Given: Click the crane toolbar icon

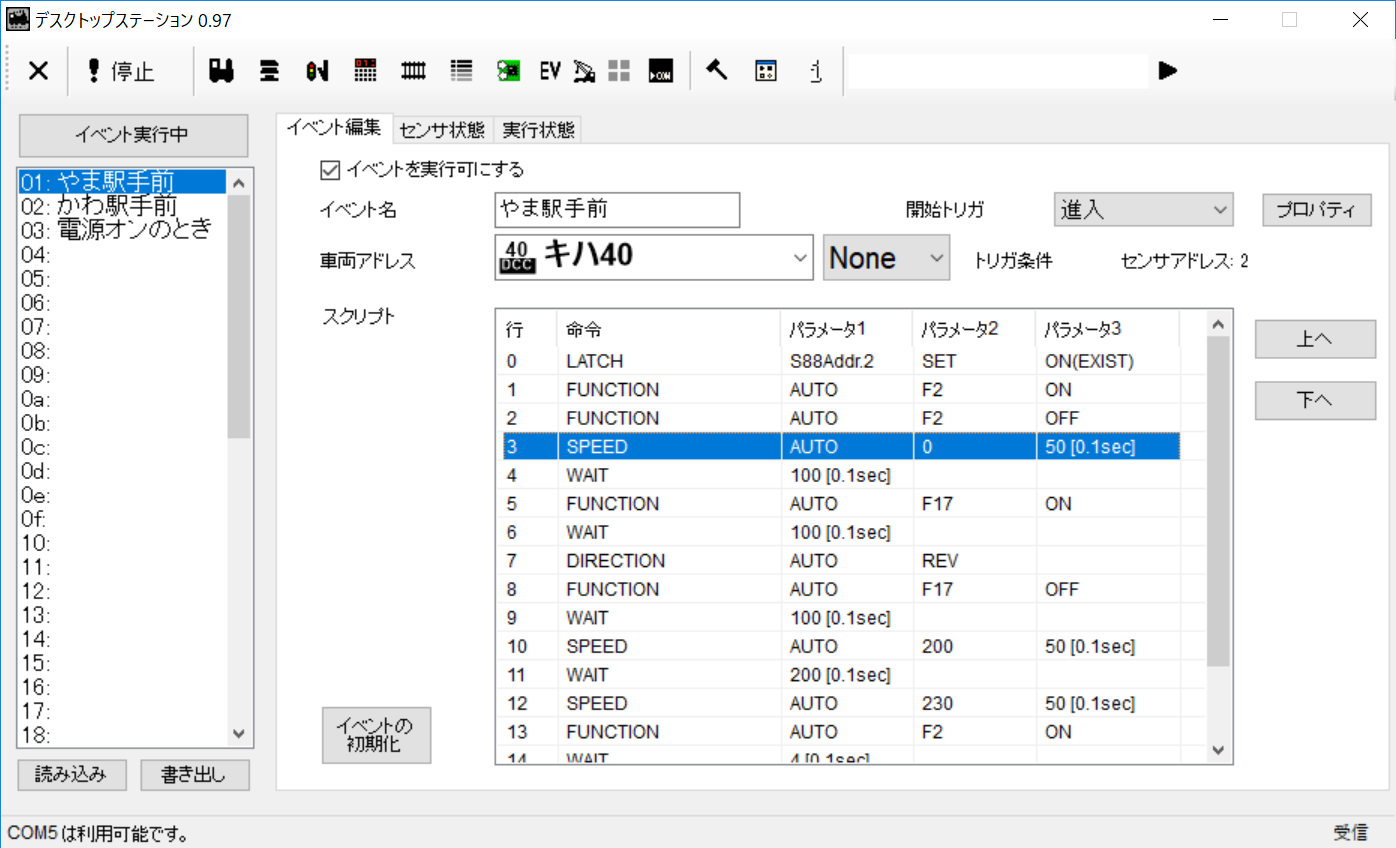Looking at the screenshot, I should 585,70.
